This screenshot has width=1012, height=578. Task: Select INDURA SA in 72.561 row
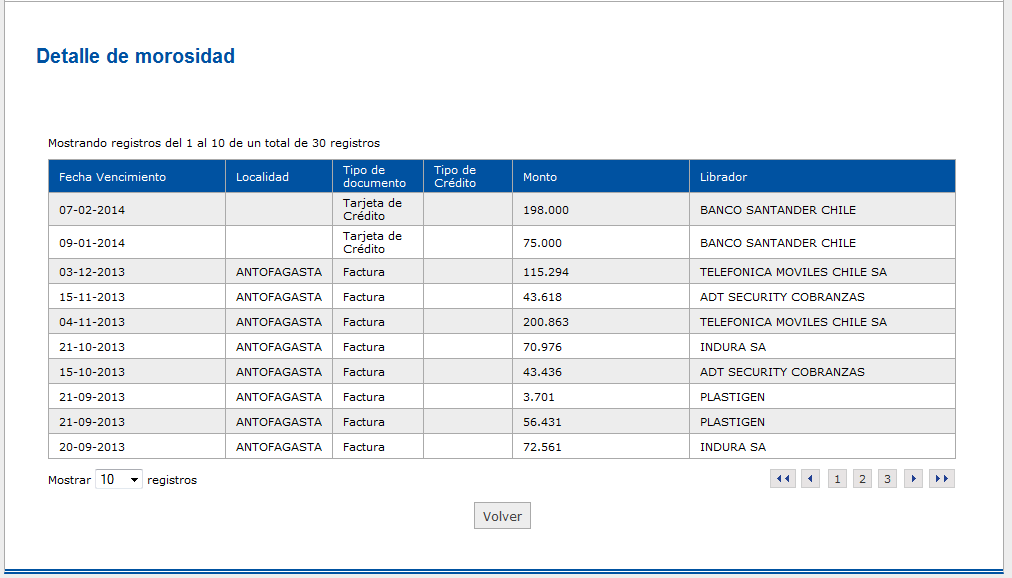click(x=733, y=447)
